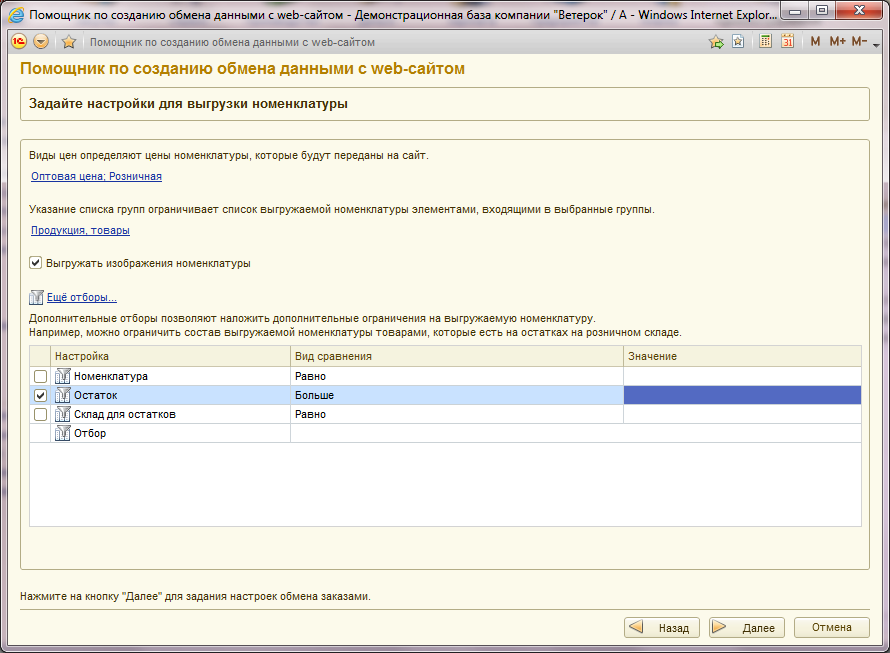
Task: Open the round dropdown arrow menu button
Action: [41, 41]
